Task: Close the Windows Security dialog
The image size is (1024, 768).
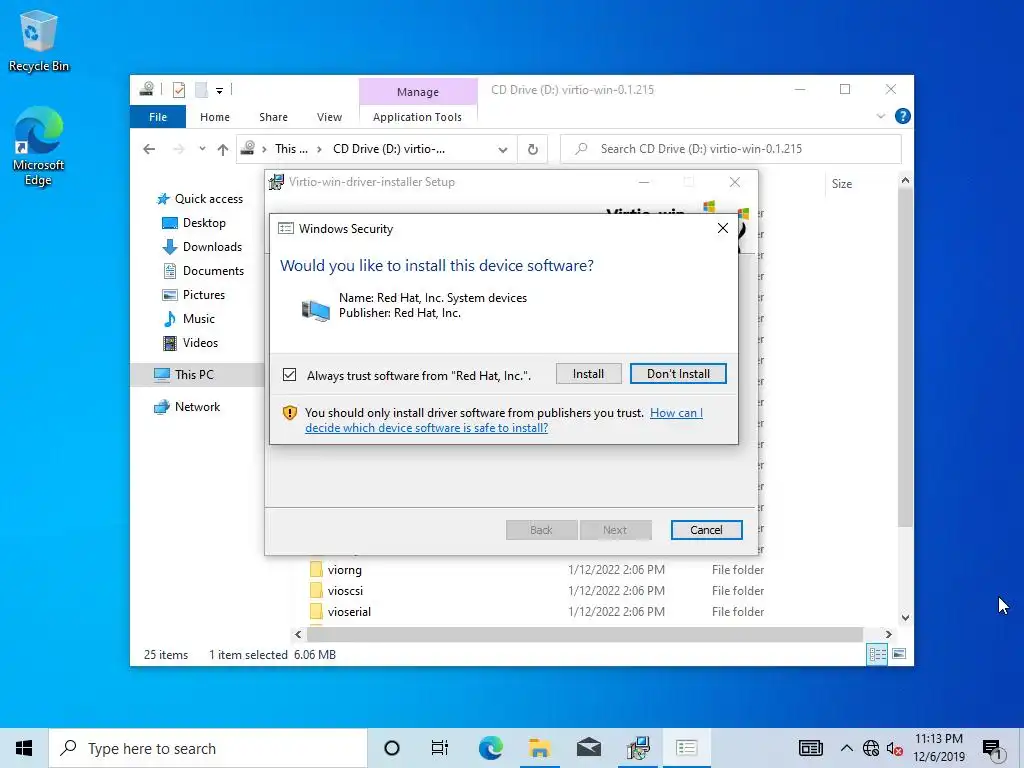Action: (x=722, y=228)
